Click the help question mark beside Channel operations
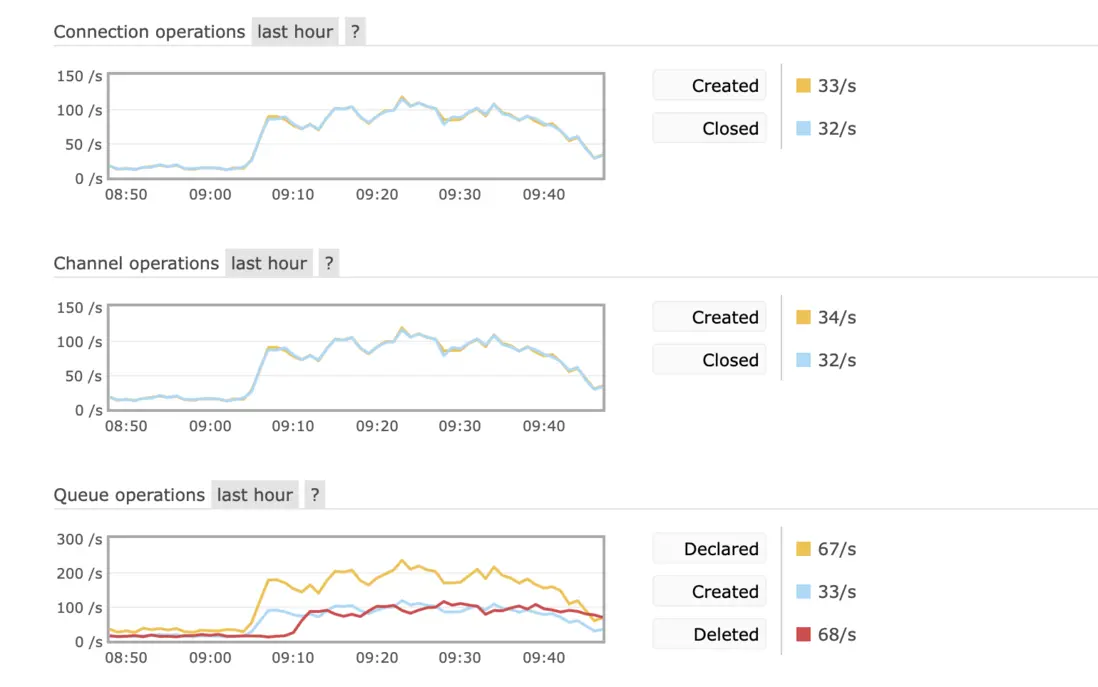 click(x=329, y=264)
